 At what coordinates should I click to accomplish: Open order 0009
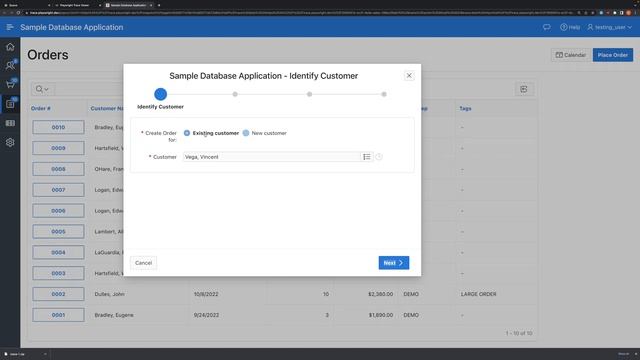point(58,148)
